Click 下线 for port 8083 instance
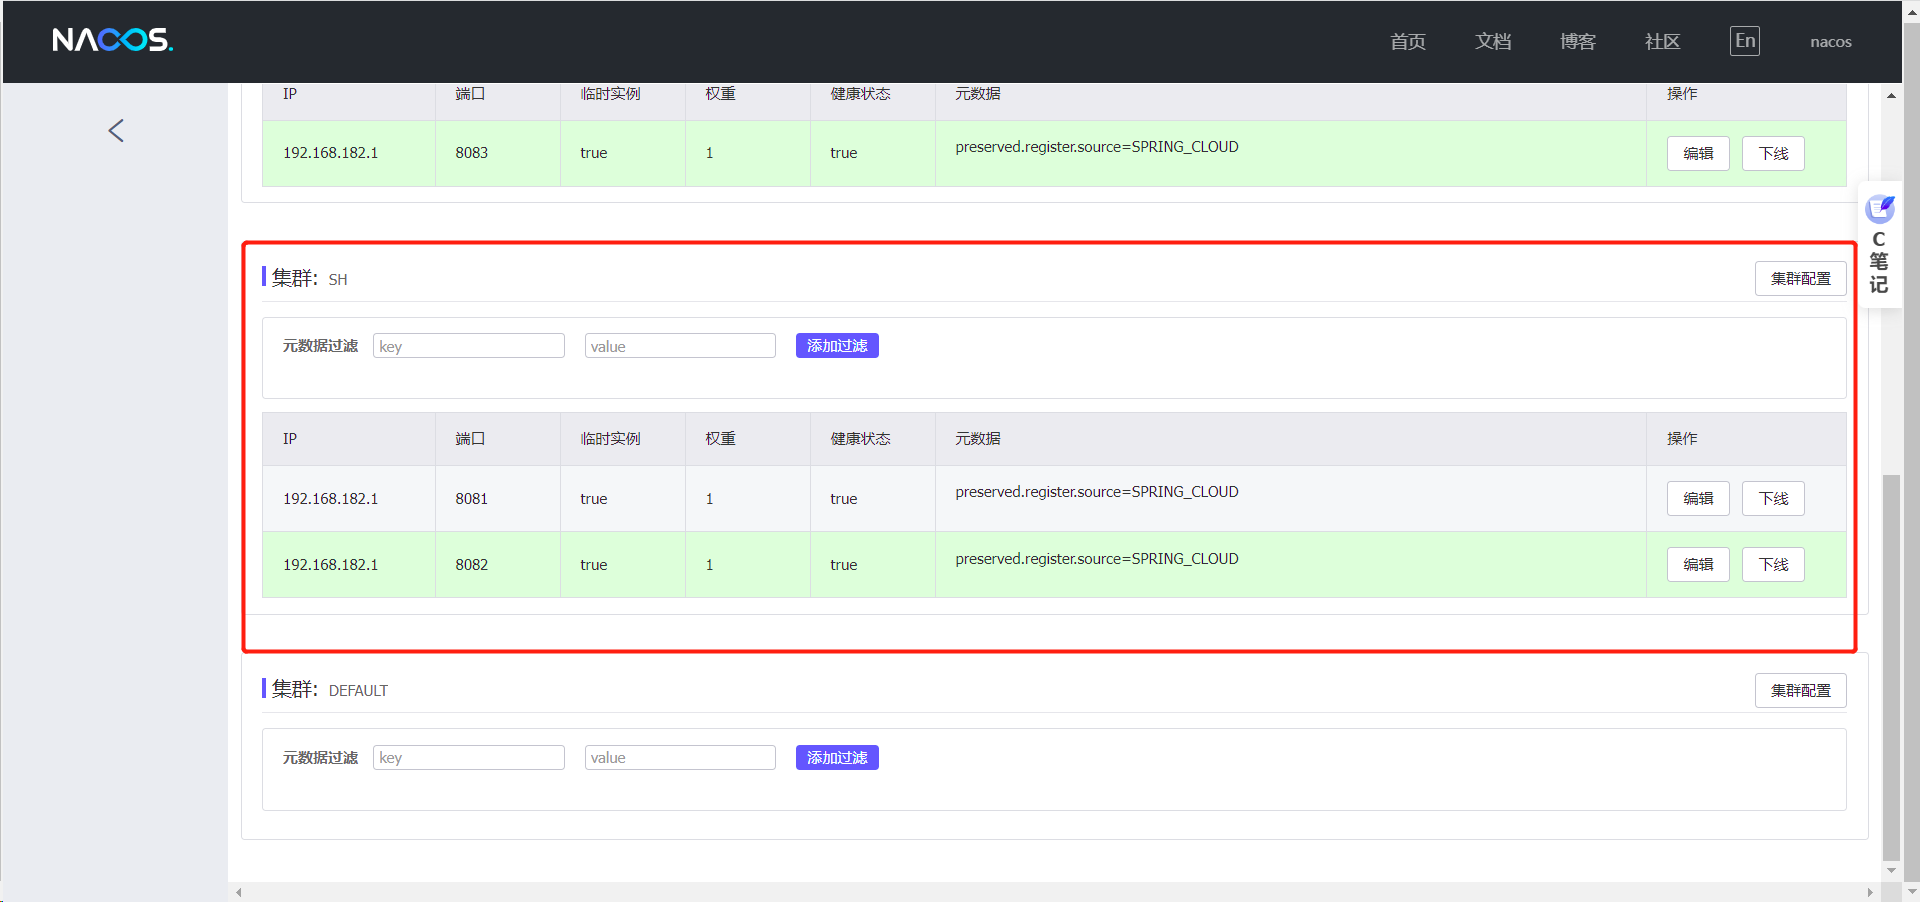This screenshot has height=902, width=1920. [1773, 153]
